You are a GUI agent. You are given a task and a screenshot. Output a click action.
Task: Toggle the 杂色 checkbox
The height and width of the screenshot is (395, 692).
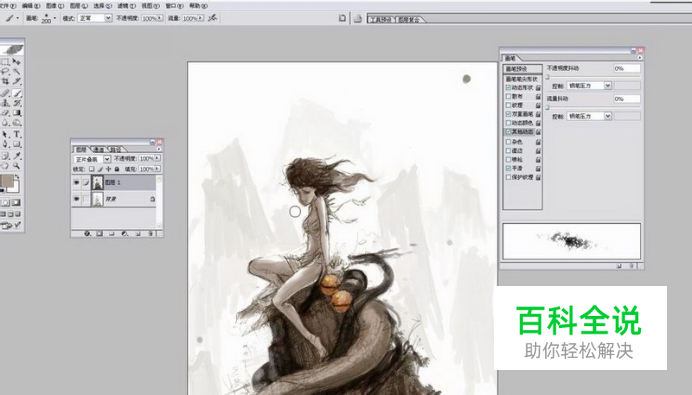click(x=508, y=142)
